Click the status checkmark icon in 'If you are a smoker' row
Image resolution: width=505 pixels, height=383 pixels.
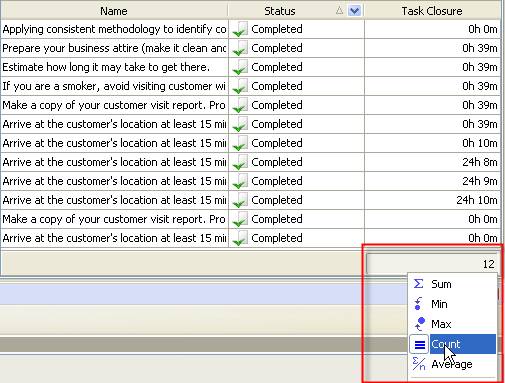click(240, 86)
